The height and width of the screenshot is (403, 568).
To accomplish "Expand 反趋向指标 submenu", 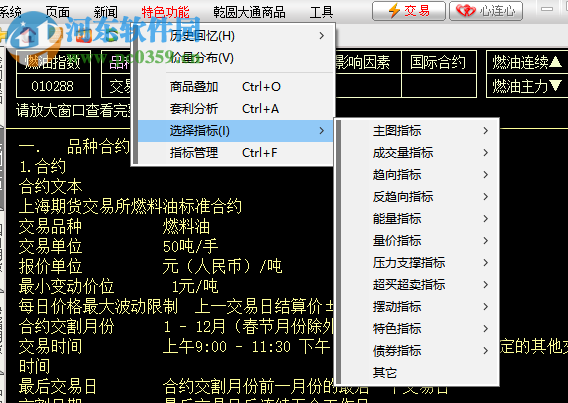I will (x=419, y=197).
